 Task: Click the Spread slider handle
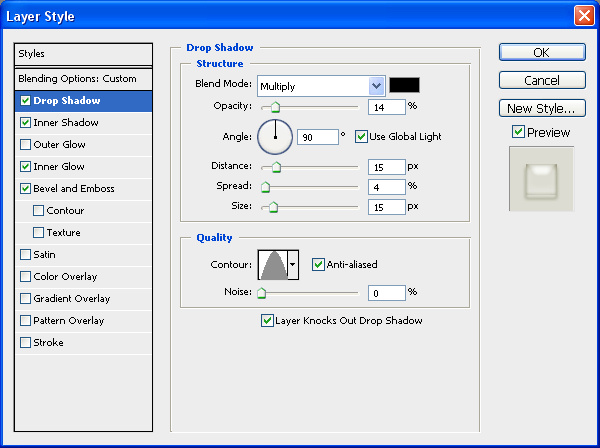pyautogui.click(x=265, y=187)
